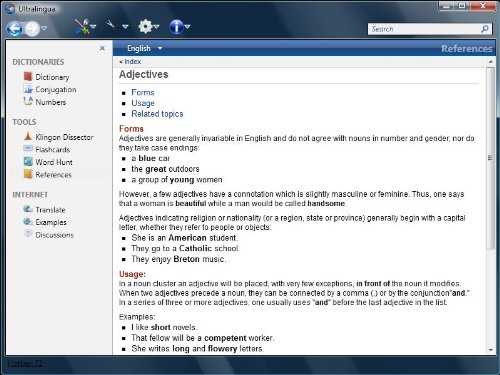The height and width of the screenshot is (375, 500).
Task: Open the English language dropdown
Action: tap(145, 48)
